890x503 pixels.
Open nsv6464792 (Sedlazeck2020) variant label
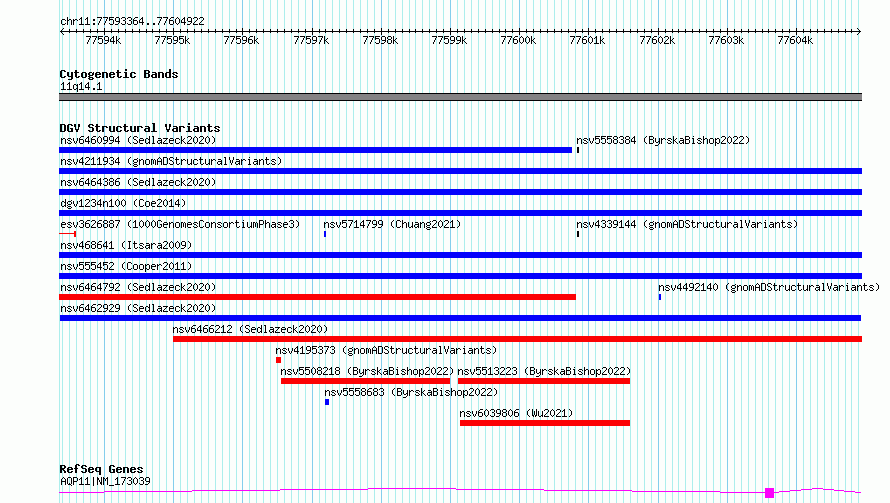click(138, 287)
